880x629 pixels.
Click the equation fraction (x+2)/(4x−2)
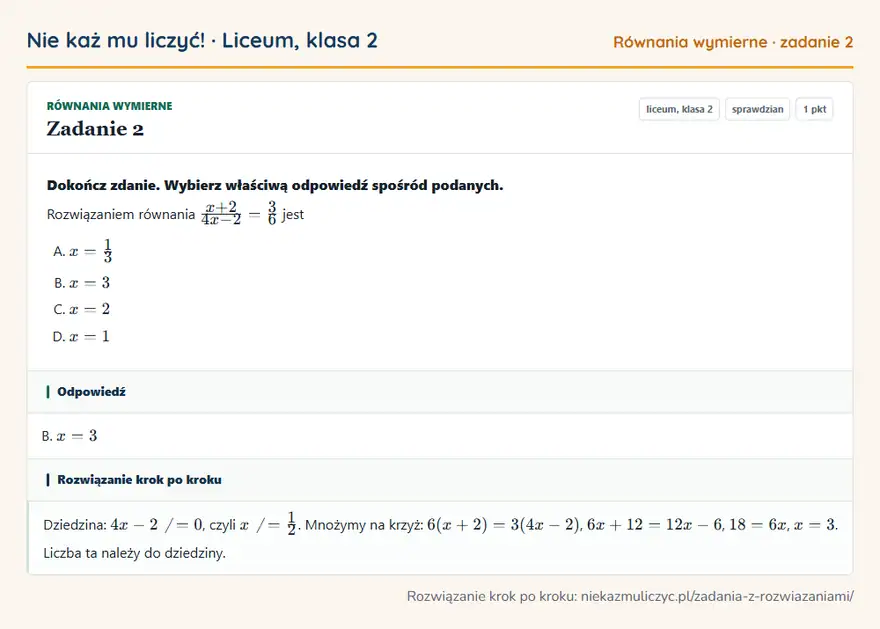(221, 214)
